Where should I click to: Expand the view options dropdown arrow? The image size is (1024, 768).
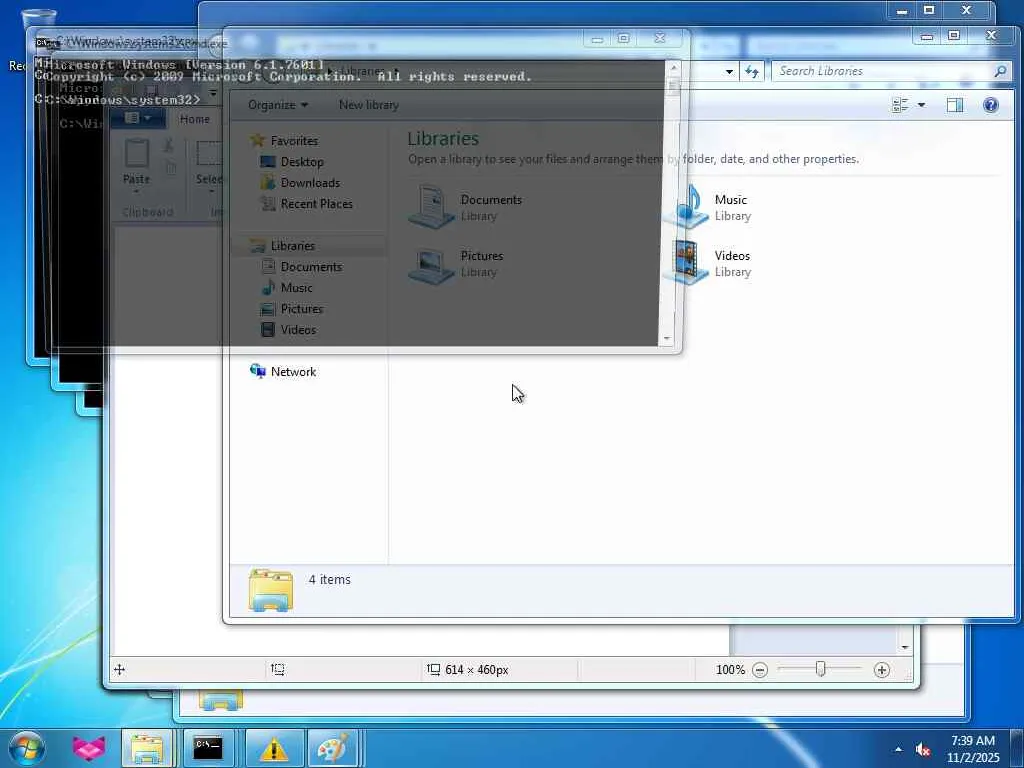coord(921,105)
